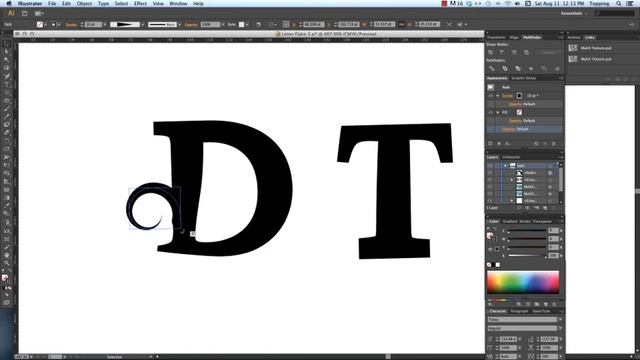Switch to Graphic Styles tab

(524, 78)
